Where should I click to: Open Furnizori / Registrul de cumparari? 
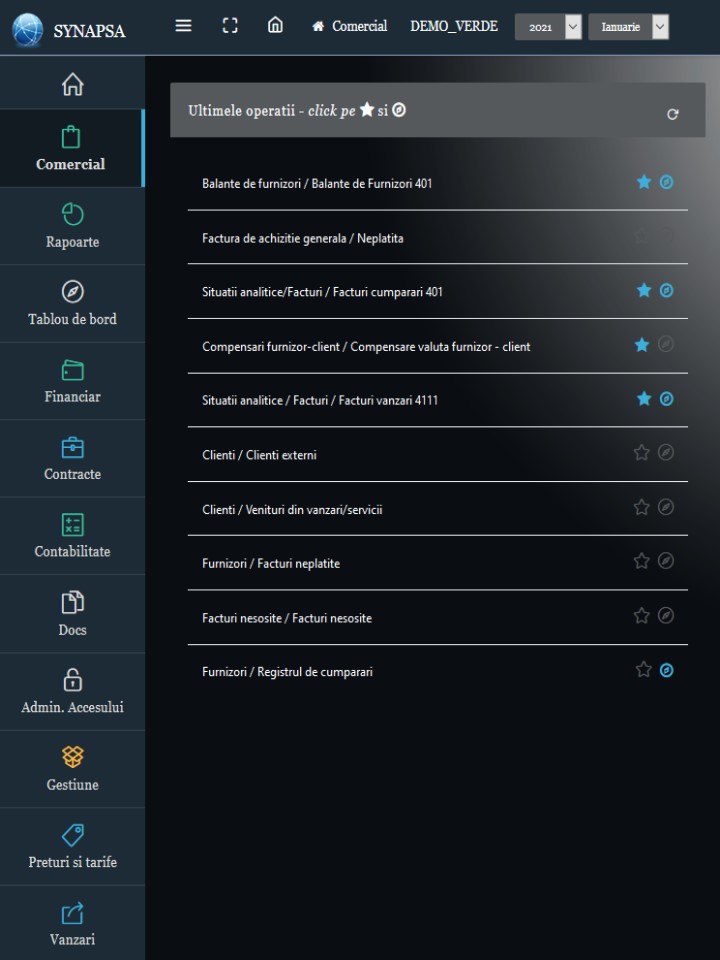[x=287, y=672]
